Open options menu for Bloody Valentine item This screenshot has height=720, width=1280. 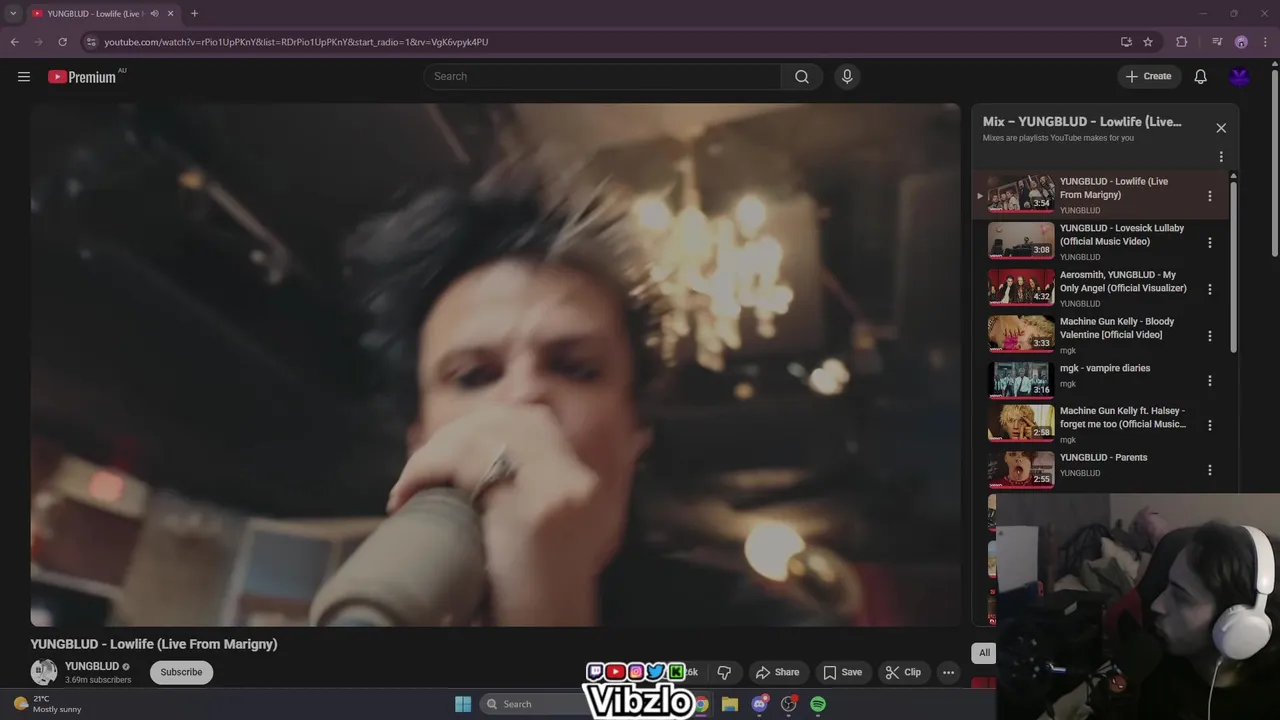tap(1210, 336)
